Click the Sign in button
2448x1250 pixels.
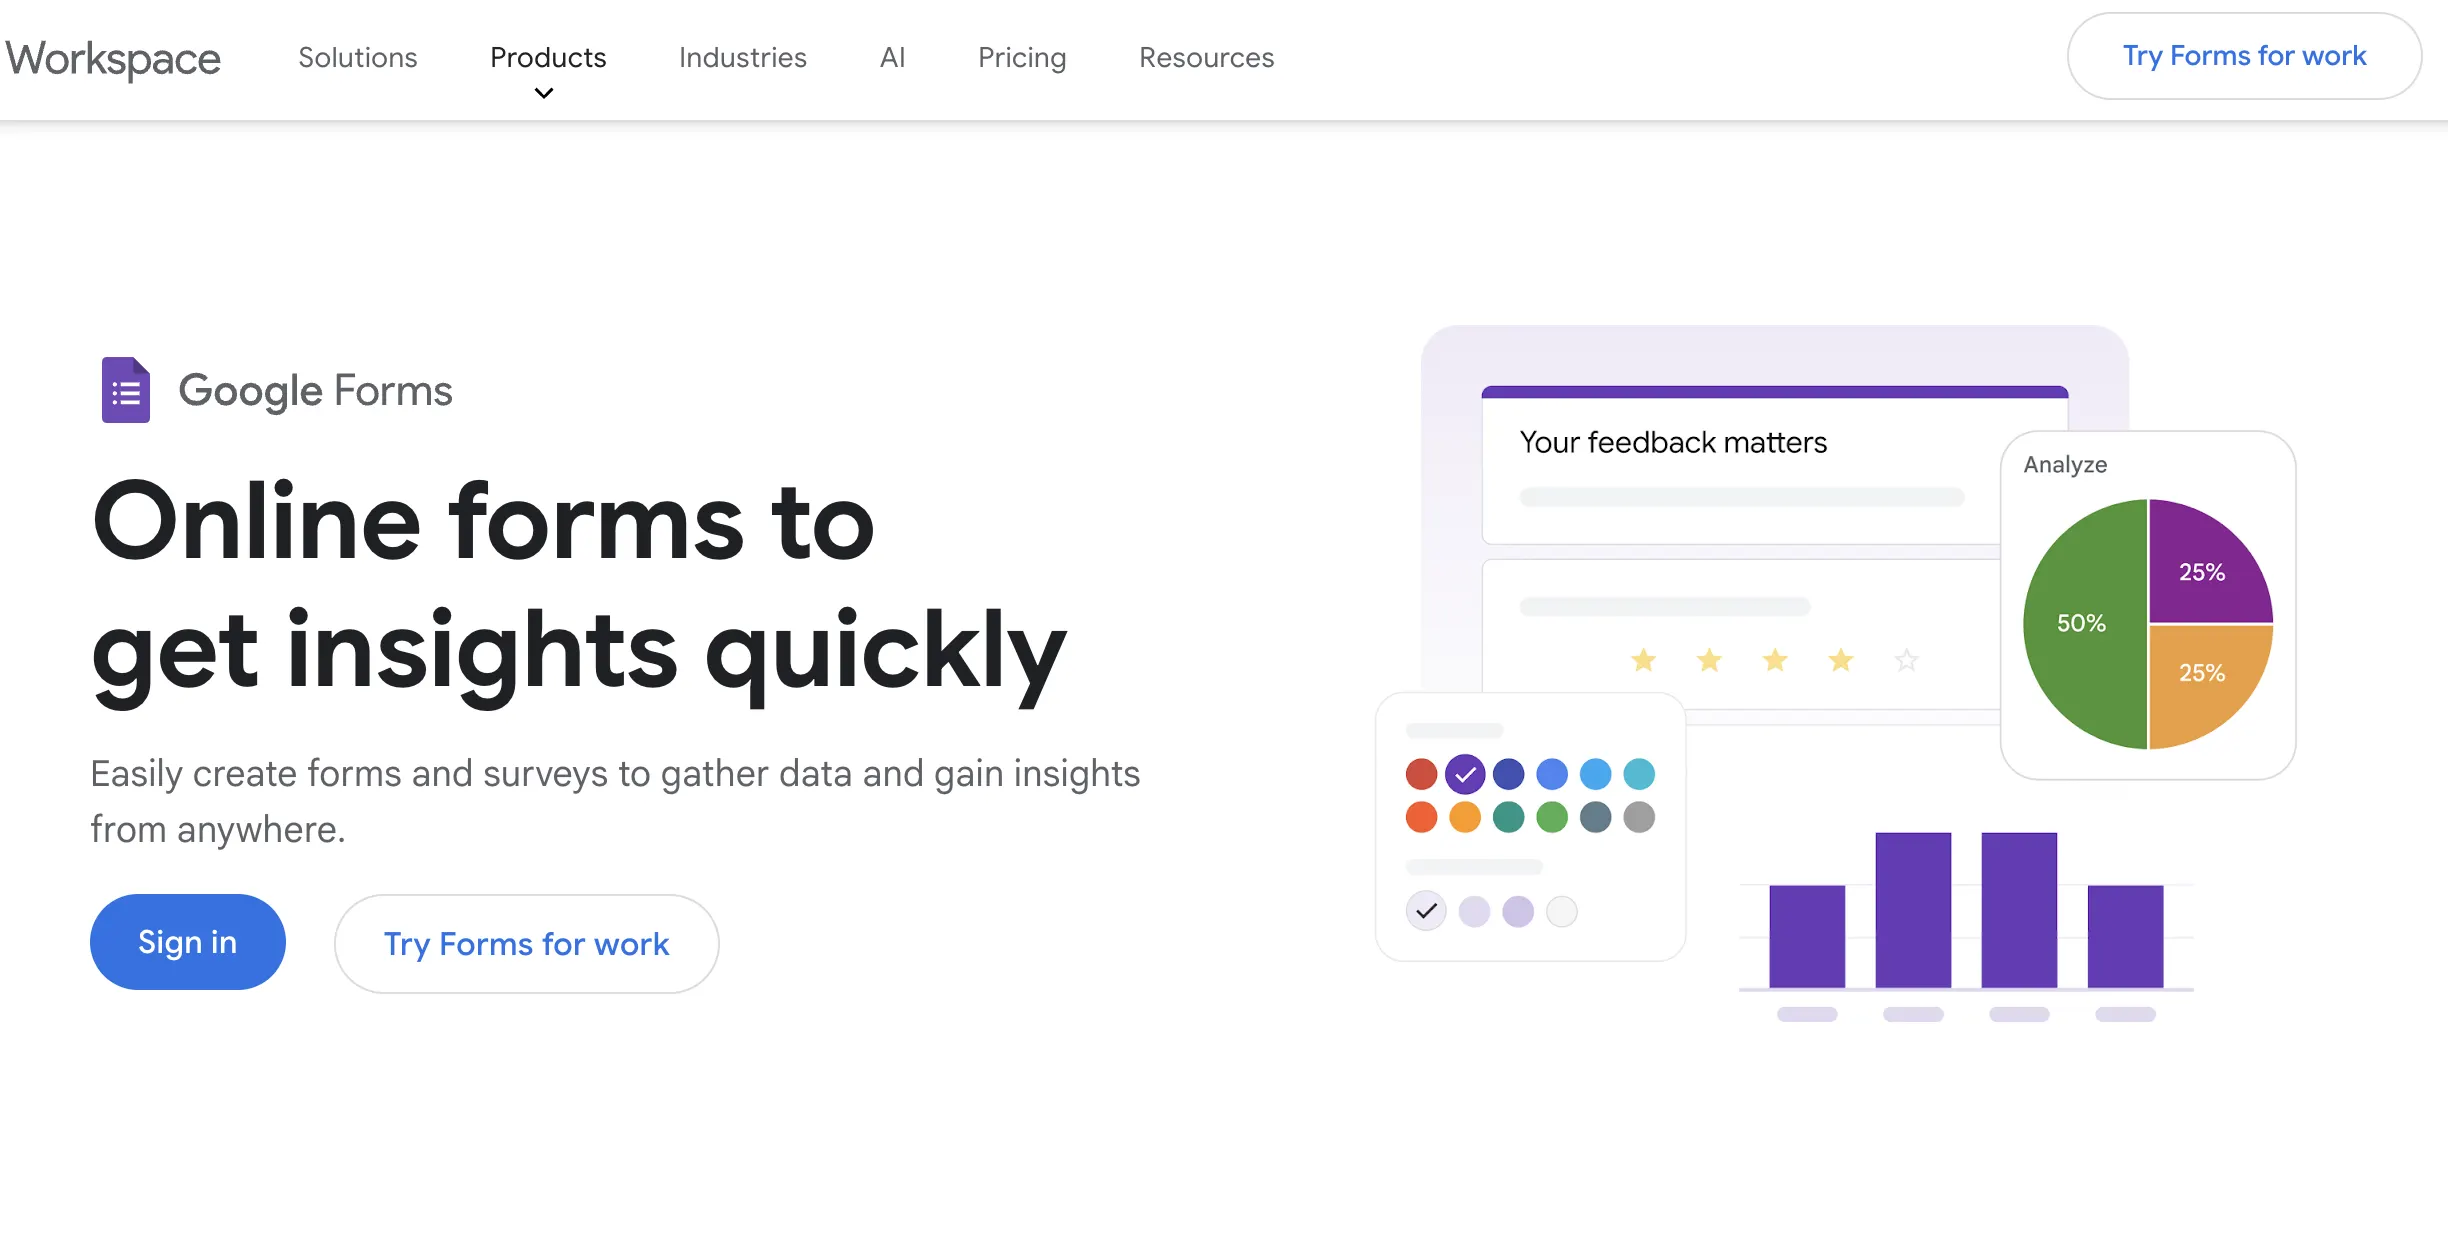pyautogui.click(x=187, y=941)
